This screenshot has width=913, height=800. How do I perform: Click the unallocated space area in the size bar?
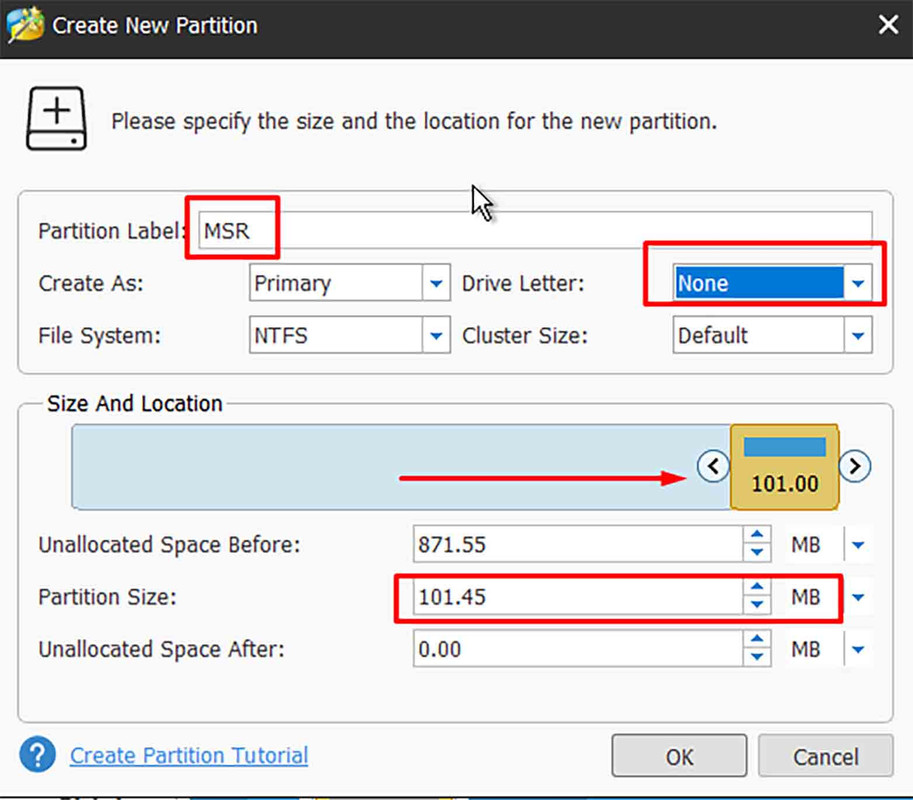pos(401,466)
